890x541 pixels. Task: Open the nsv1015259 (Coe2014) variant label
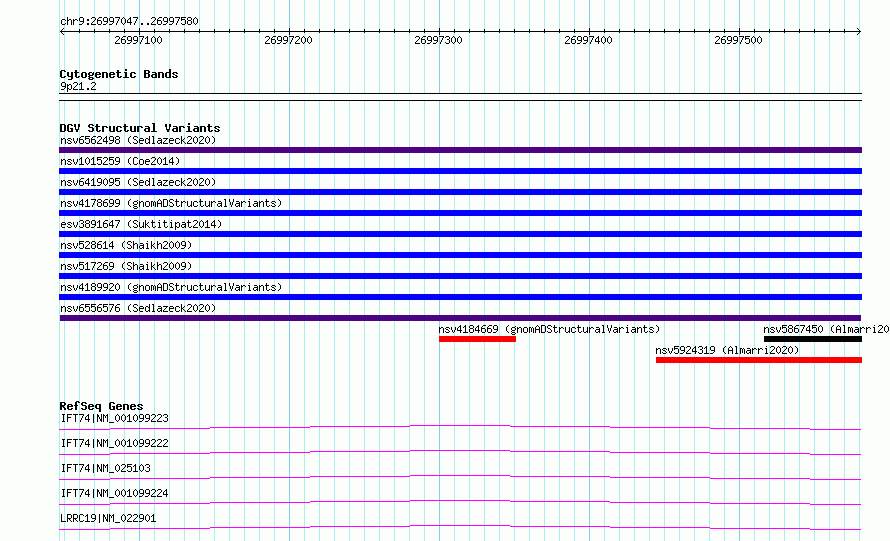120,161
